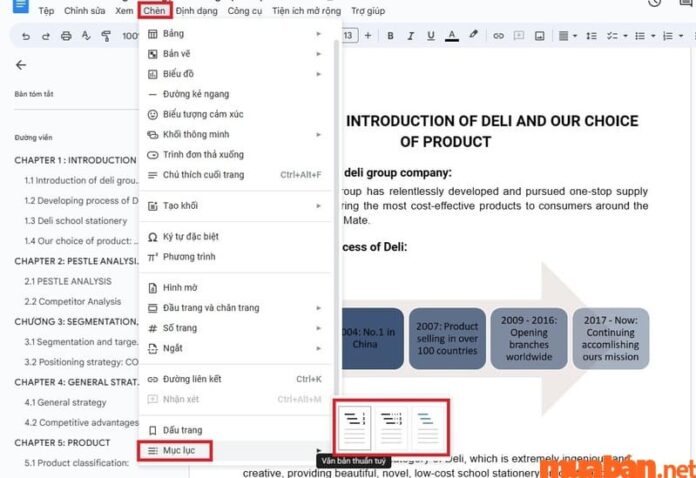This screenshot has width=696, height=478.
Task: Go to 2.2 Competitor Analysis heading
Action: click(x=73, y=301)
